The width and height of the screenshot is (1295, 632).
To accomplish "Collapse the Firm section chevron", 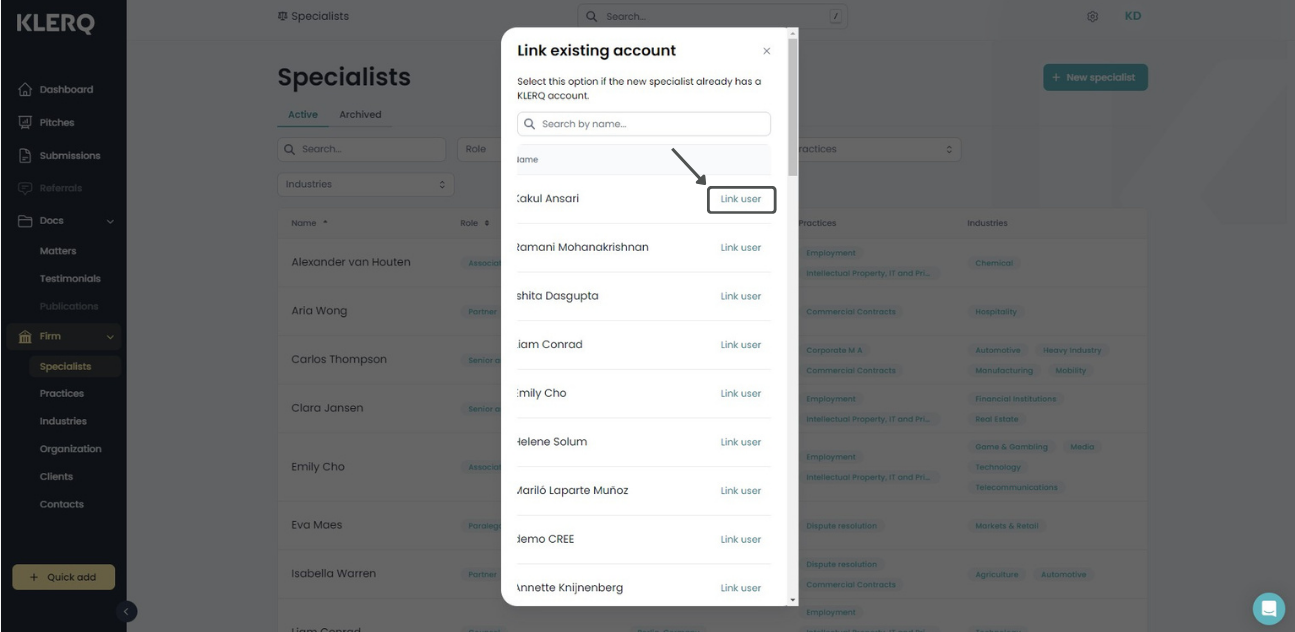I will tap(110, 338).
